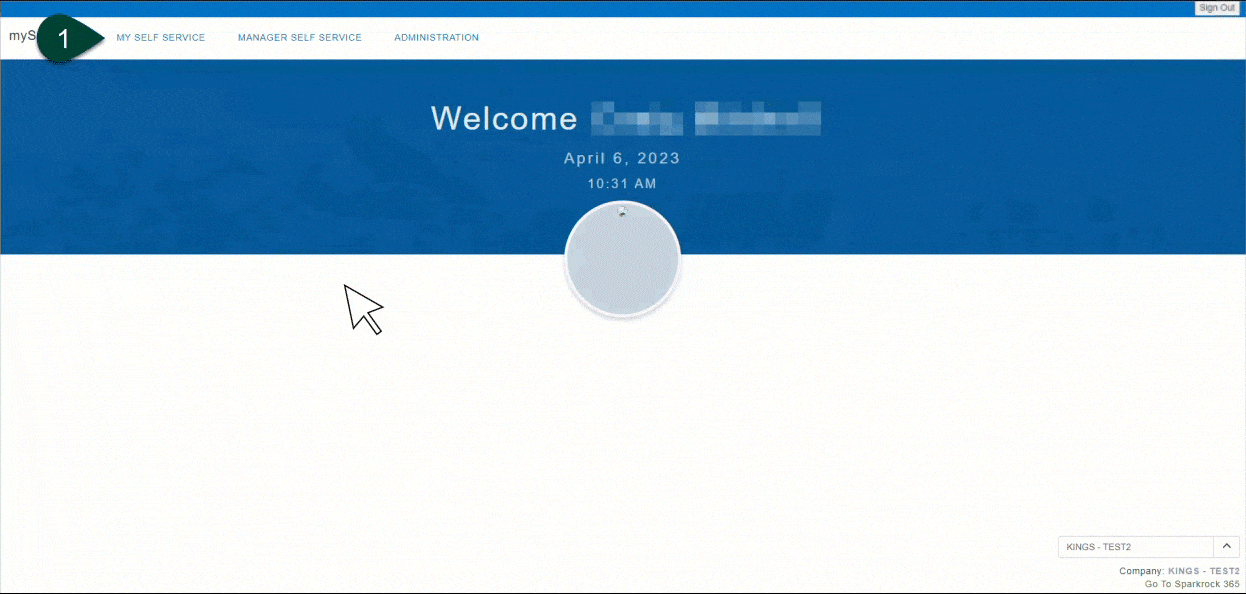Click the Welcome heading text
Screen dimensions: 1246x594
coord(504,119)
